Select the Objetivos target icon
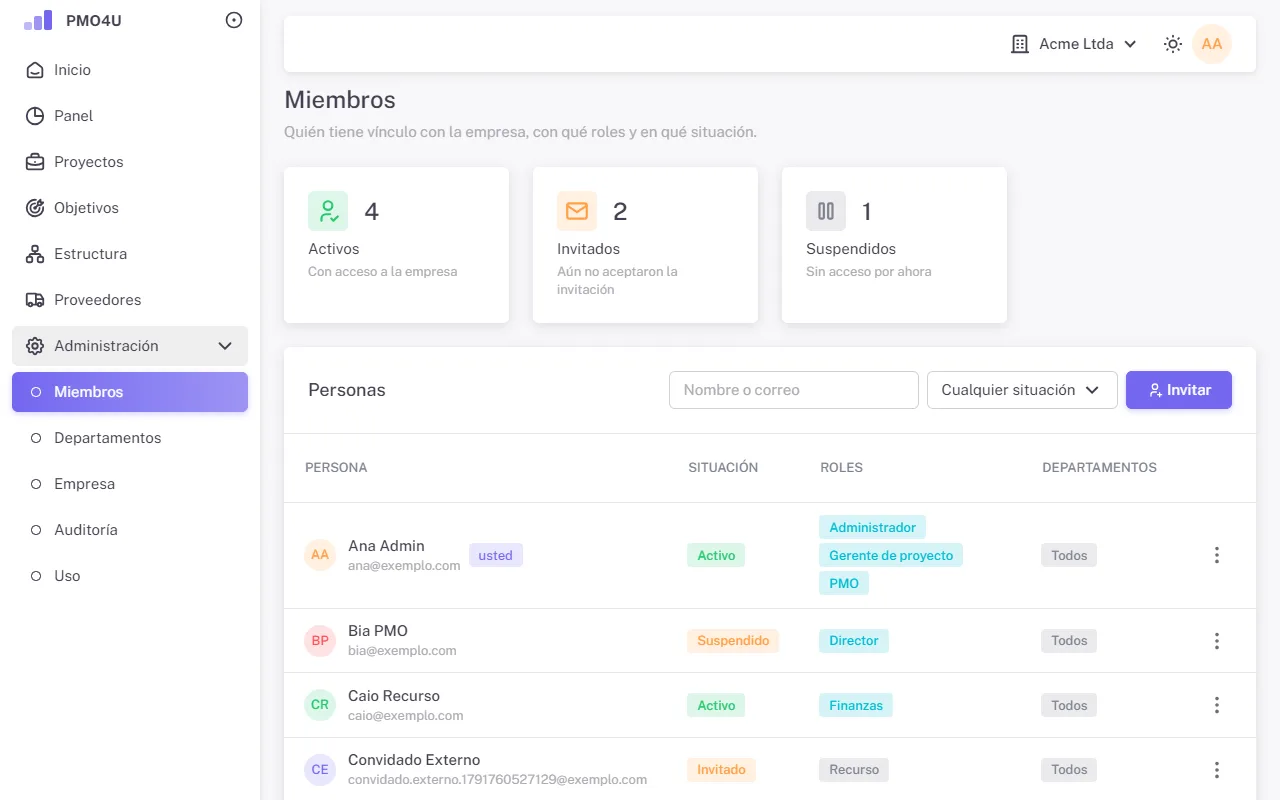The width and height of the screenshot is (1280, 800). [x=35, y=208]
